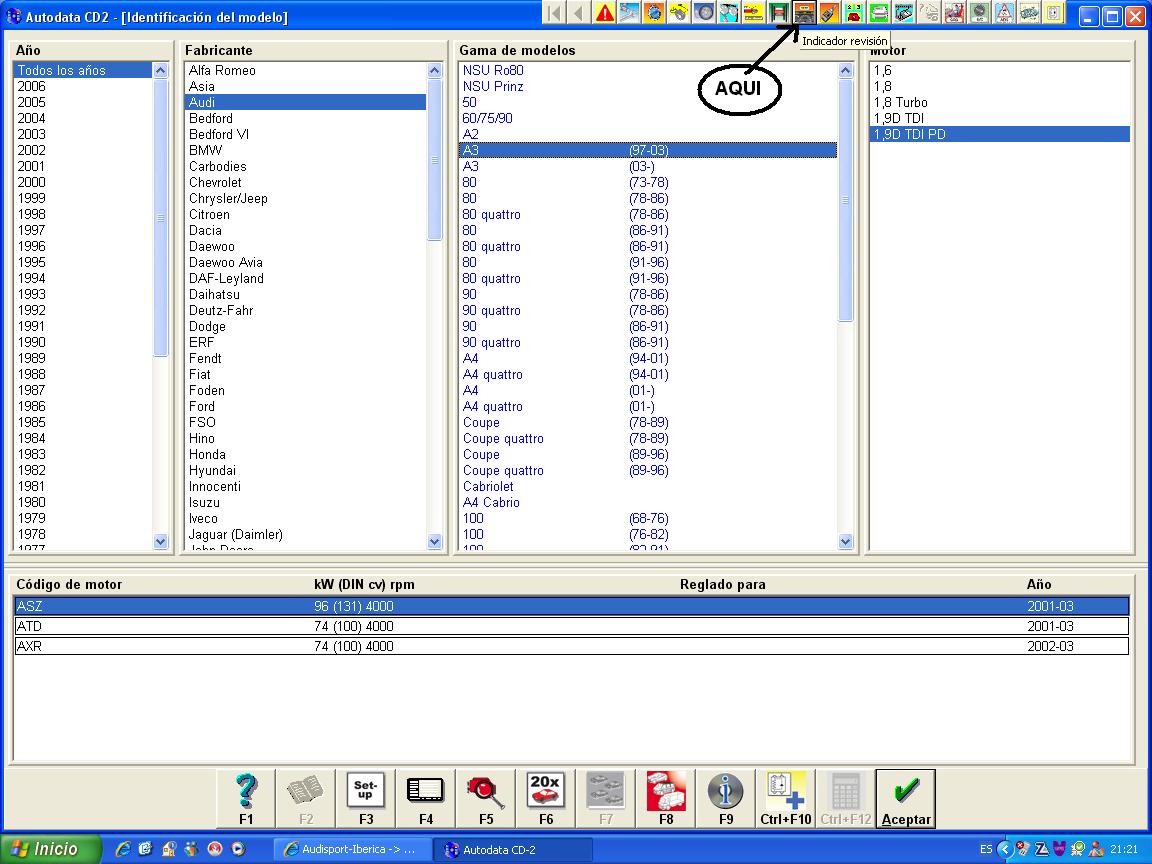Select Fiat in the Fabricante list
1152x864 pixels.
(x=306, y=374)
